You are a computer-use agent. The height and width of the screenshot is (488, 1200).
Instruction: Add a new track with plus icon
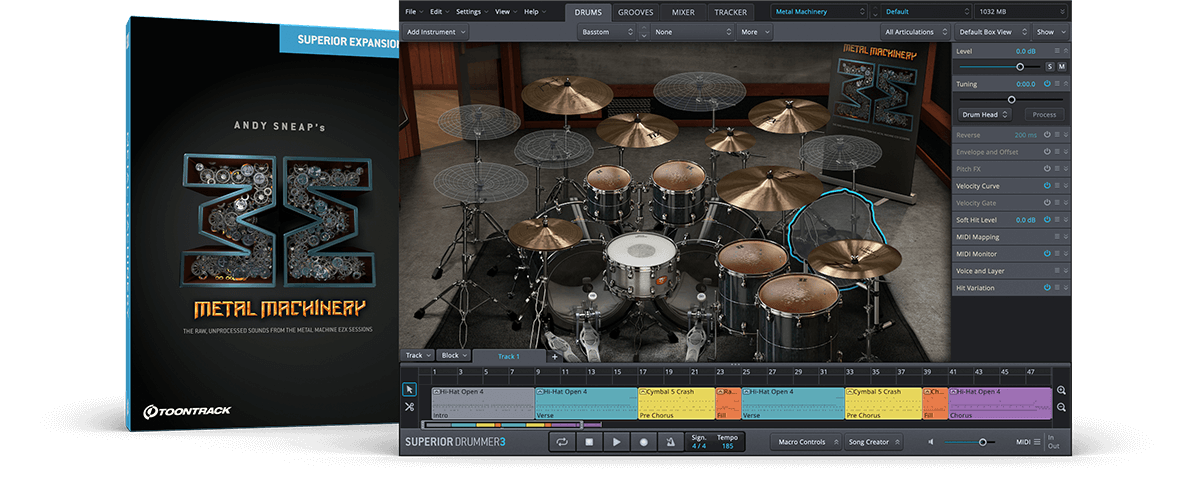tap(555, 356)
